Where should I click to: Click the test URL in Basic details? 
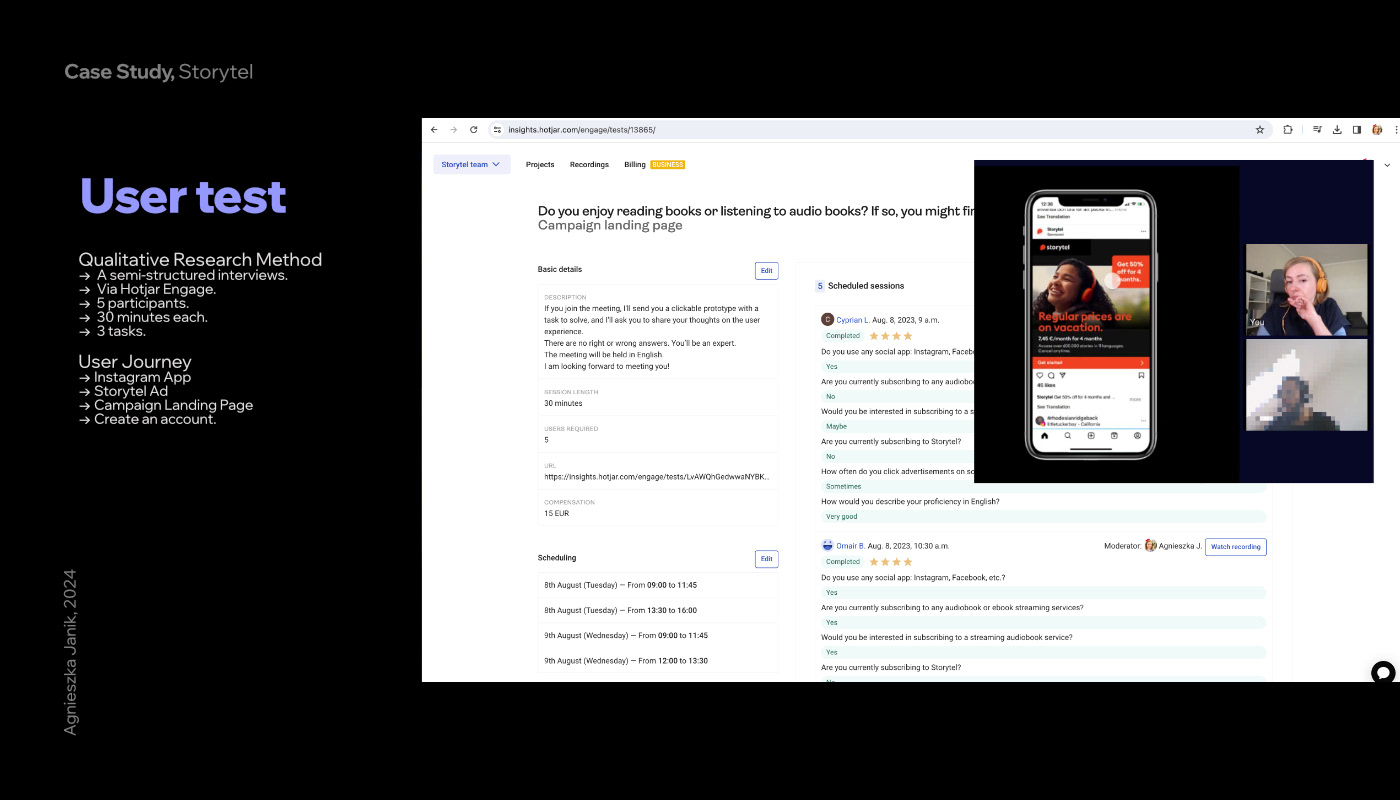point(657,477)
